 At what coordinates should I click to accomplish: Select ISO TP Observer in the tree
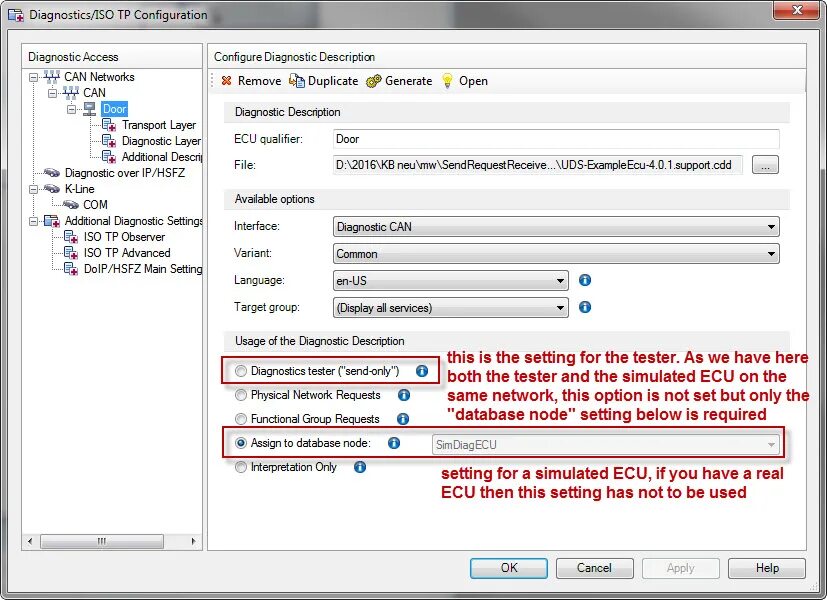(x=124, y=237)
